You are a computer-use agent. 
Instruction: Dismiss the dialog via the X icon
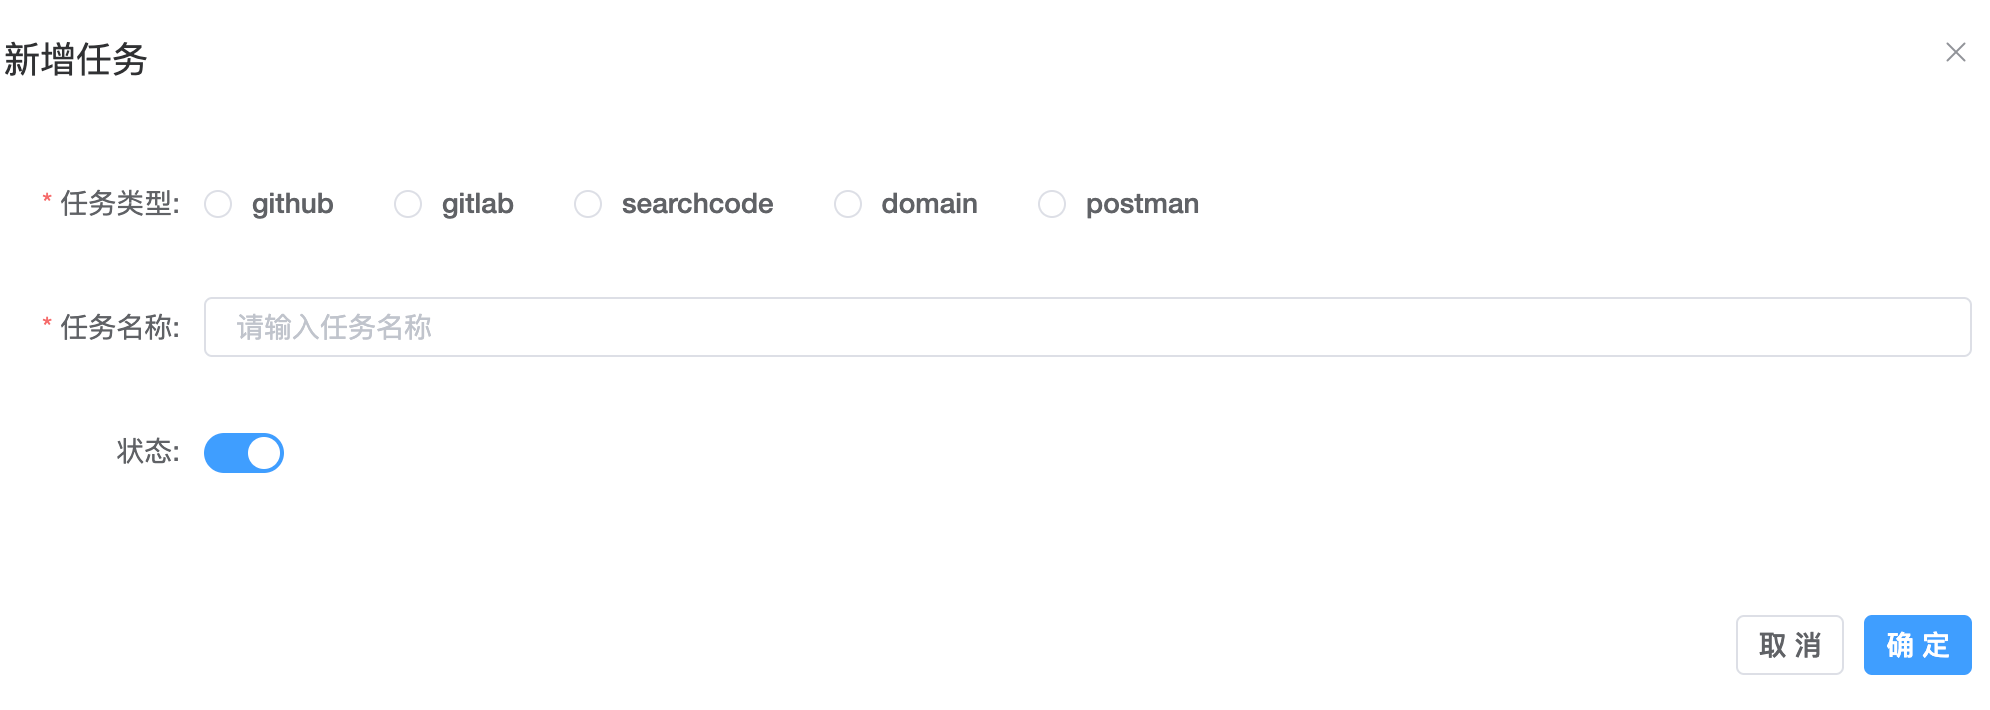(1956, 53)
